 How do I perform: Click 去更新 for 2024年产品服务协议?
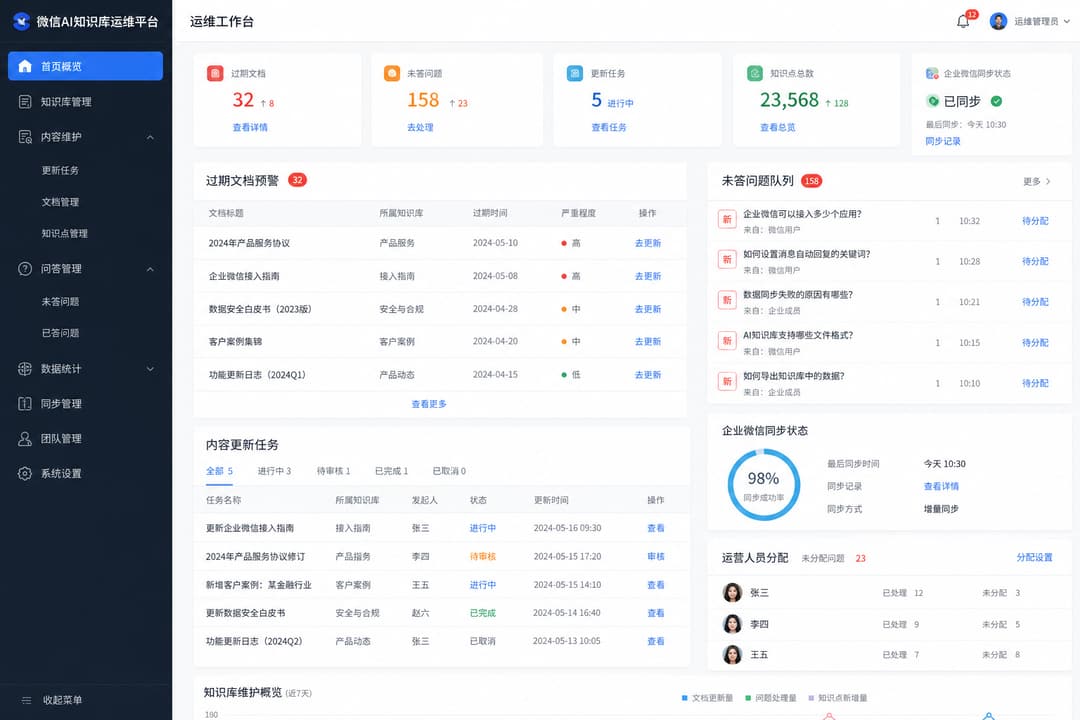click(x=647, y=243)
